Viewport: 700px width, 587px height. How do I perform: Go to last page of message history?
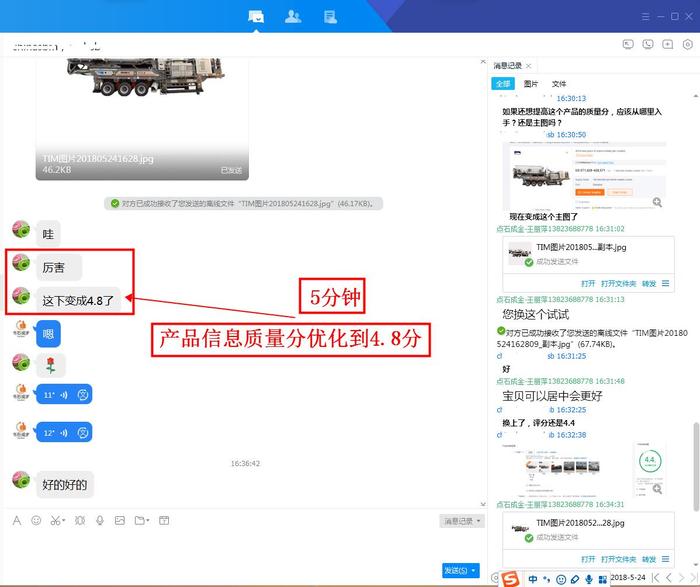pyautogui.click(x=693, y=578)
